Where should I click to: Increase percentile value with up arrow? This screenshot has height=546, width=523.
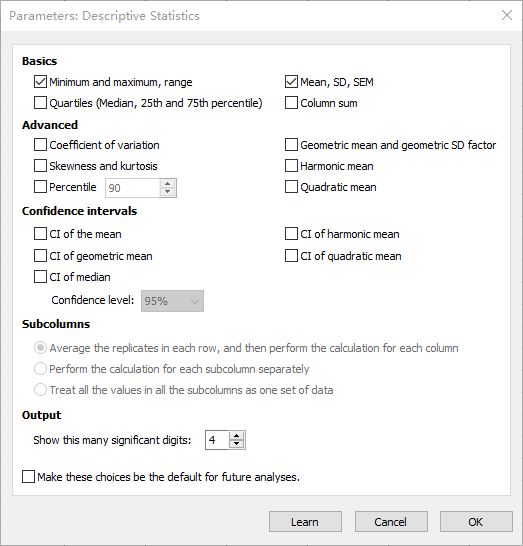coord(167,184)
